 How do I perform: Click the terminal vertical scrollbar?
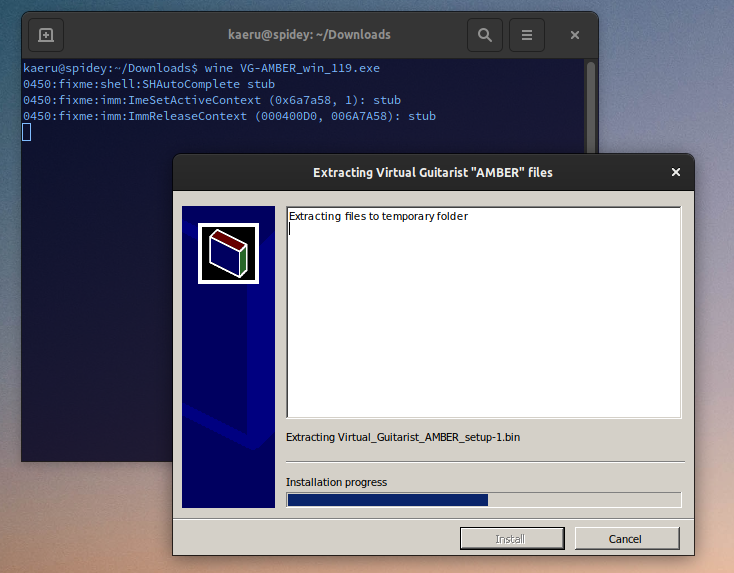[x=591, y=108]
